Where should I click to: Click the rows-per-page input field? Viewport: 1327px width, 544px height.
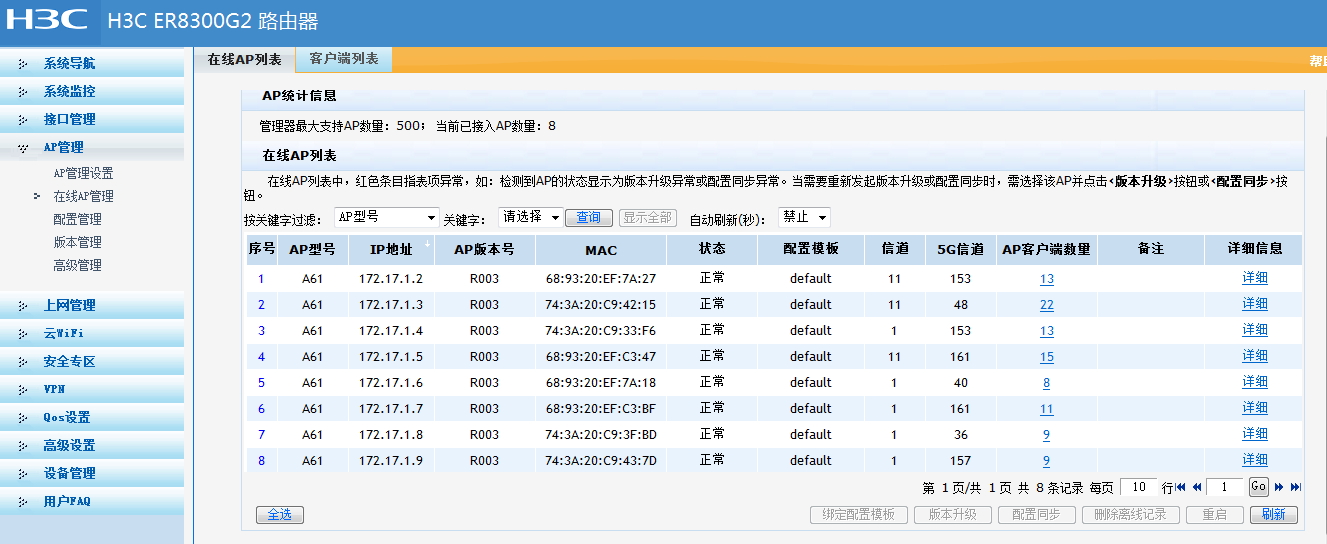click(1138, 487)
